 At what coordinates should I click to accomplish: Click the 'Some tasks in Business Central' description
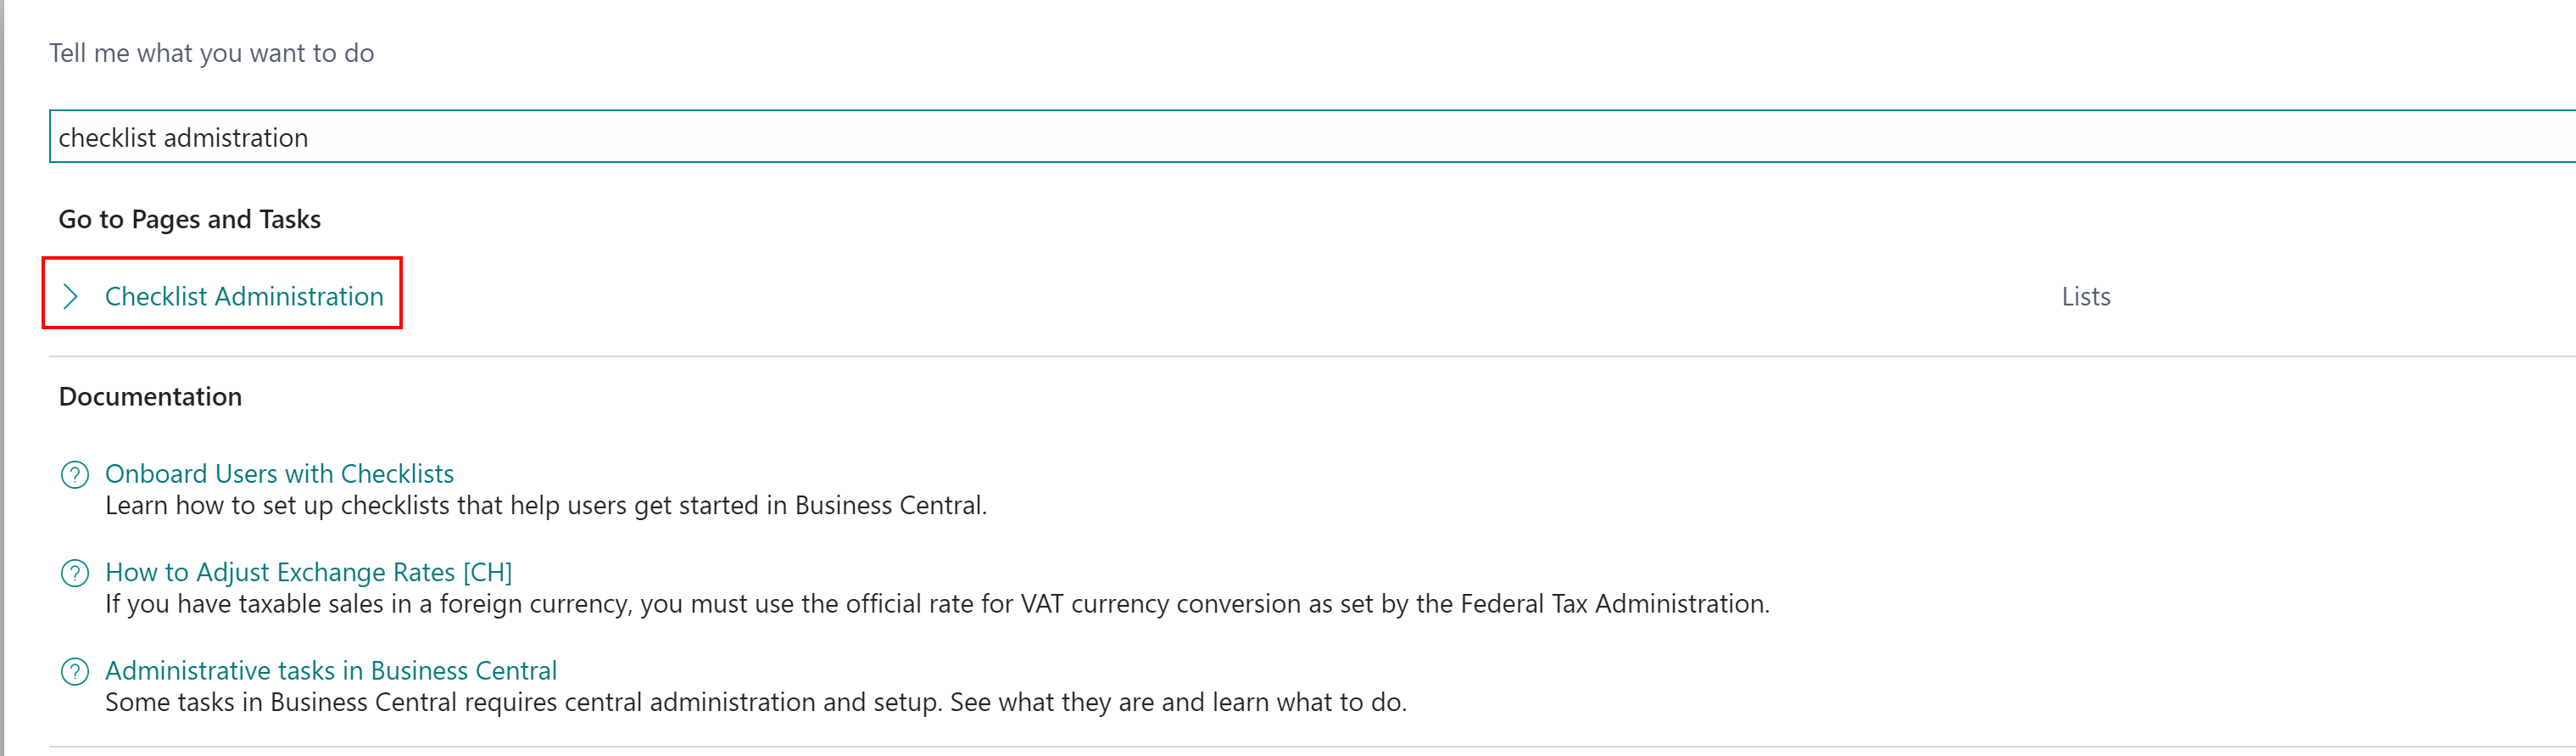755,702
